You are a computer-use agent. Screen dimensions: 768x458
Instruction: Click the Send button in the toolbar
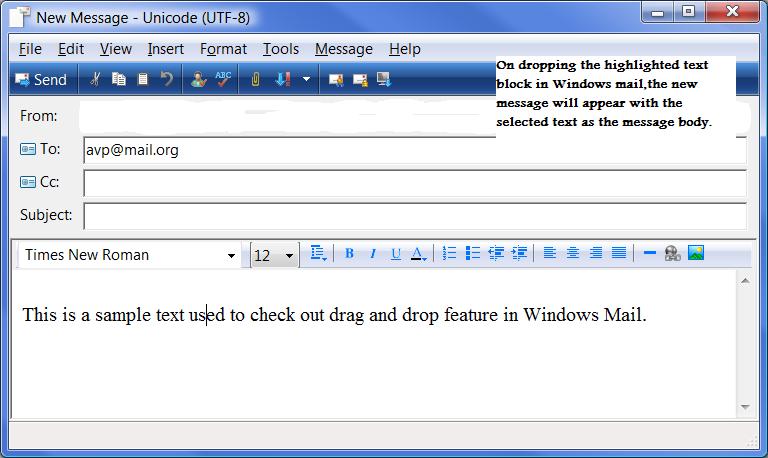[41, 79]
